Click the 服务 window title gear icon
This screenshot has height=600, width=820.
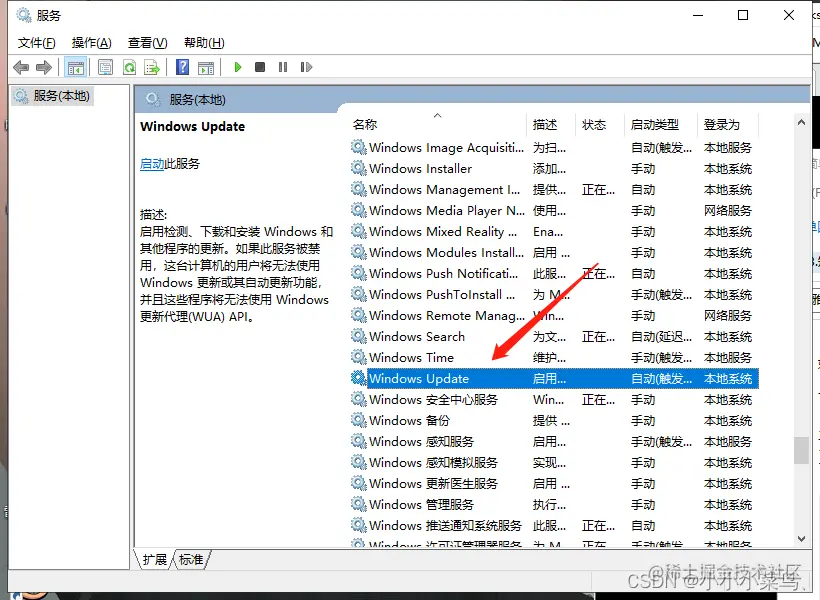click(24, 15)
